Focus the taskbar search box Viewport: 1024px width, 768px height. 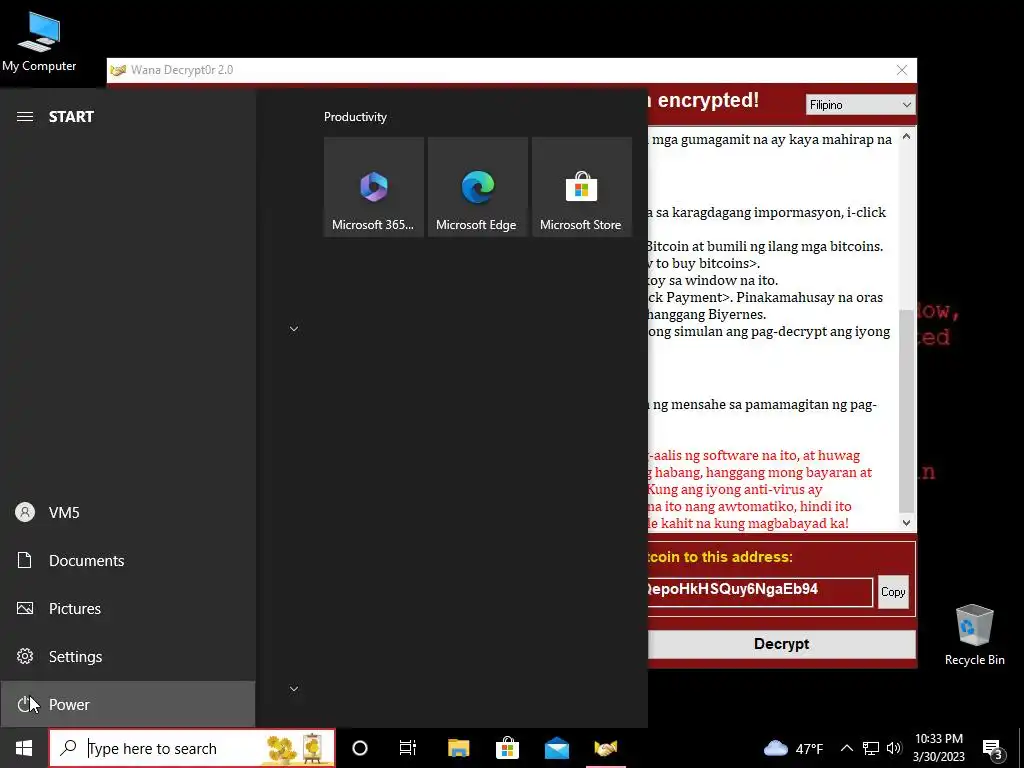pos(192,748)
